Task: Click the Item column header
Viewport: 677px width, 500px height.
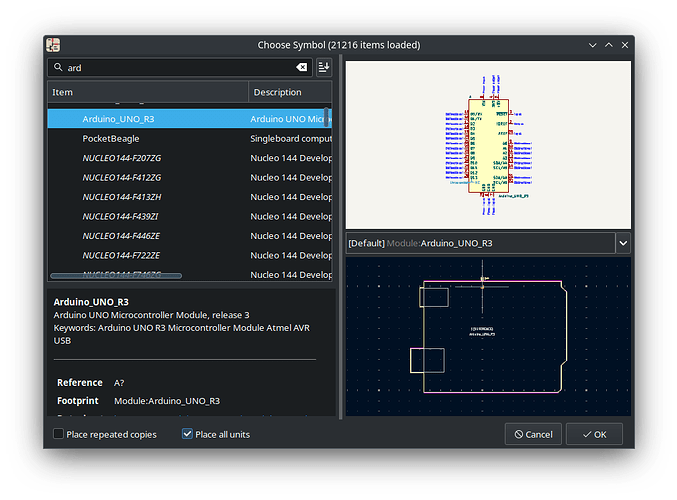Action: tap(148, 92)
